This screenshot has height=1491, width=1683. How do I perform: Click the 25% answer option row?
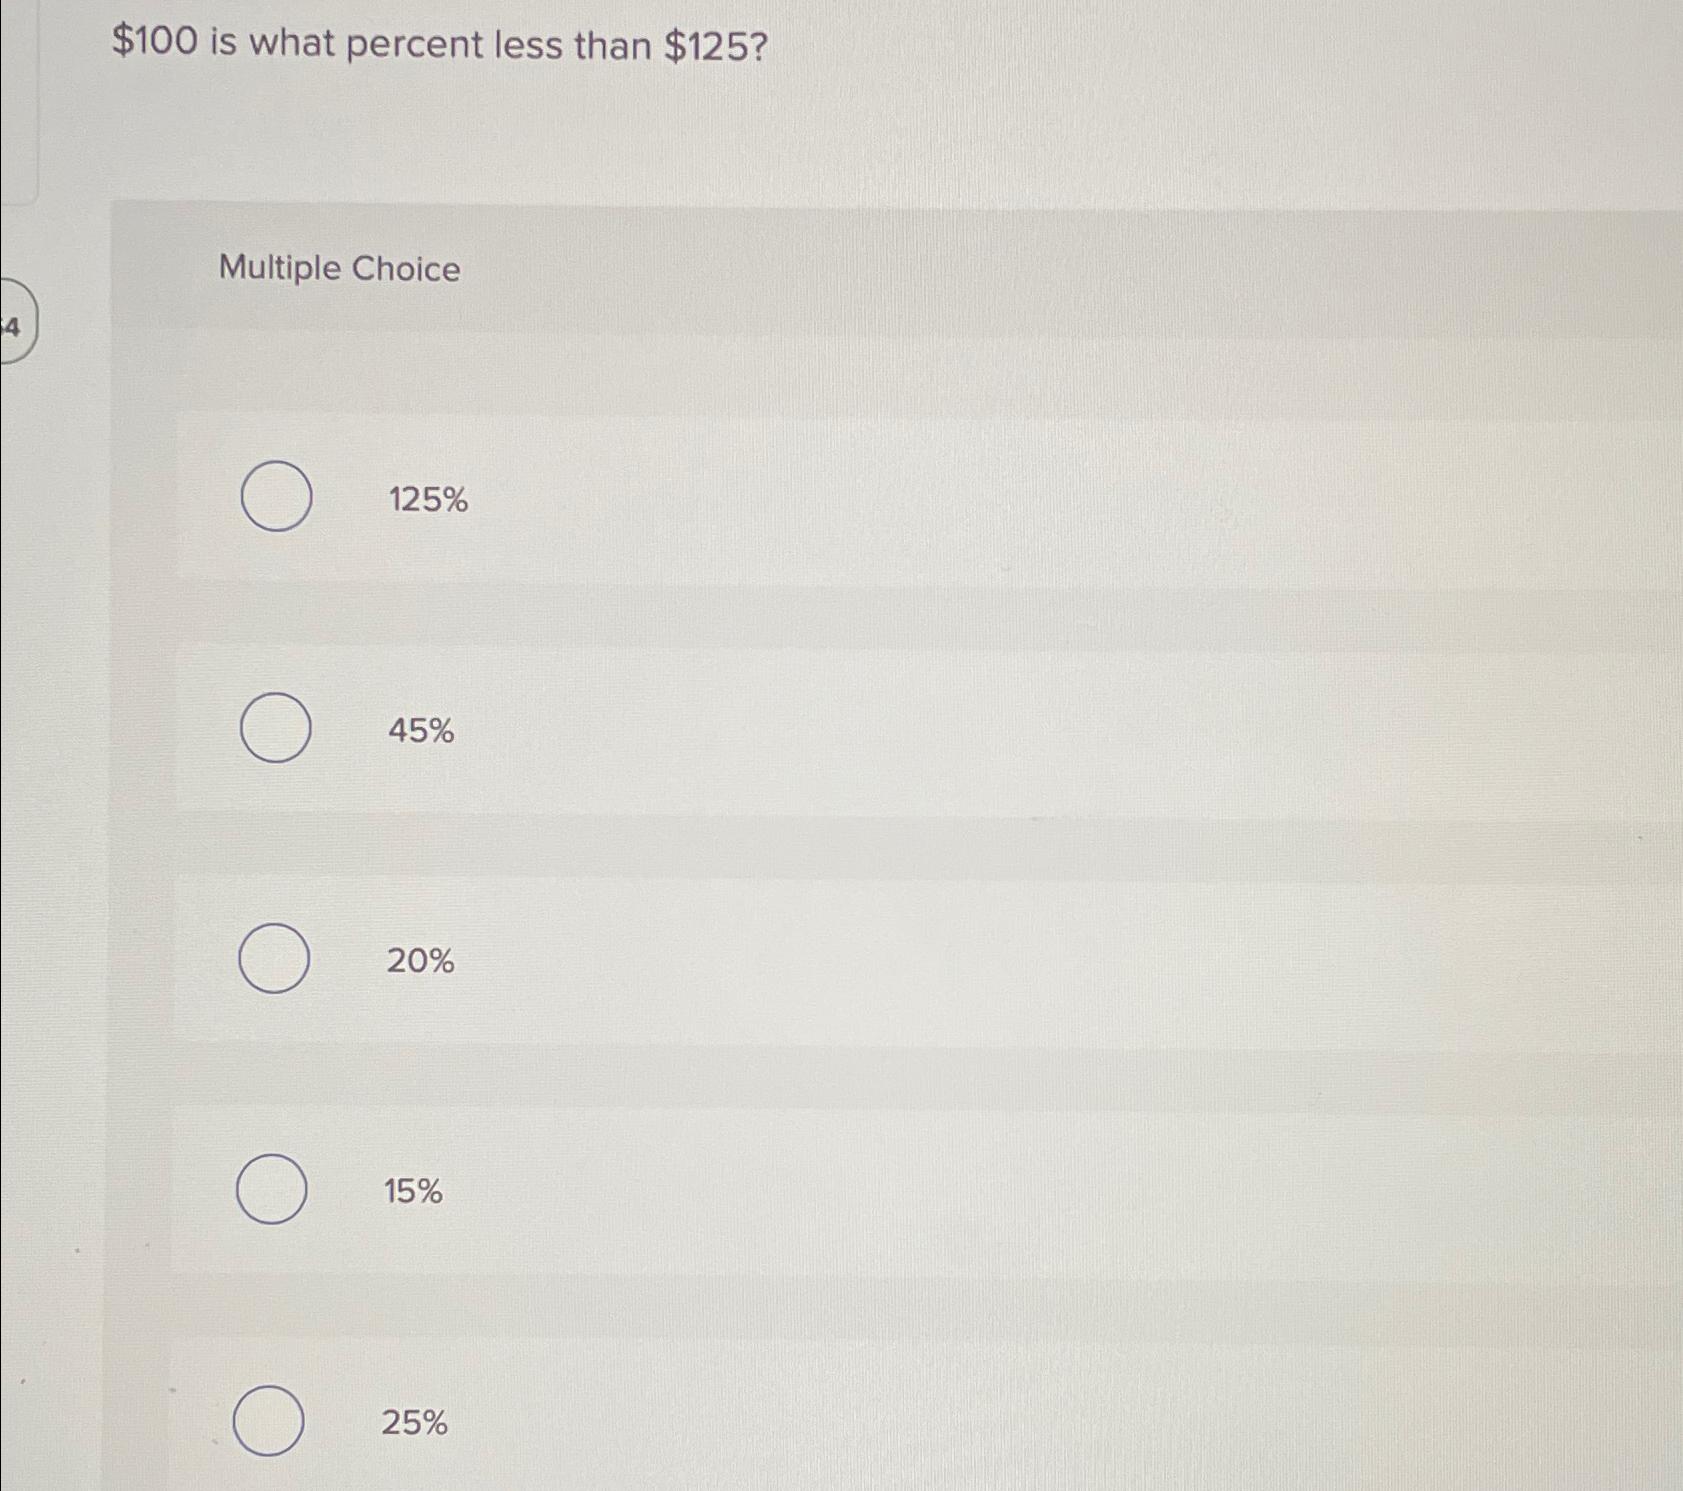point(800,1422)
